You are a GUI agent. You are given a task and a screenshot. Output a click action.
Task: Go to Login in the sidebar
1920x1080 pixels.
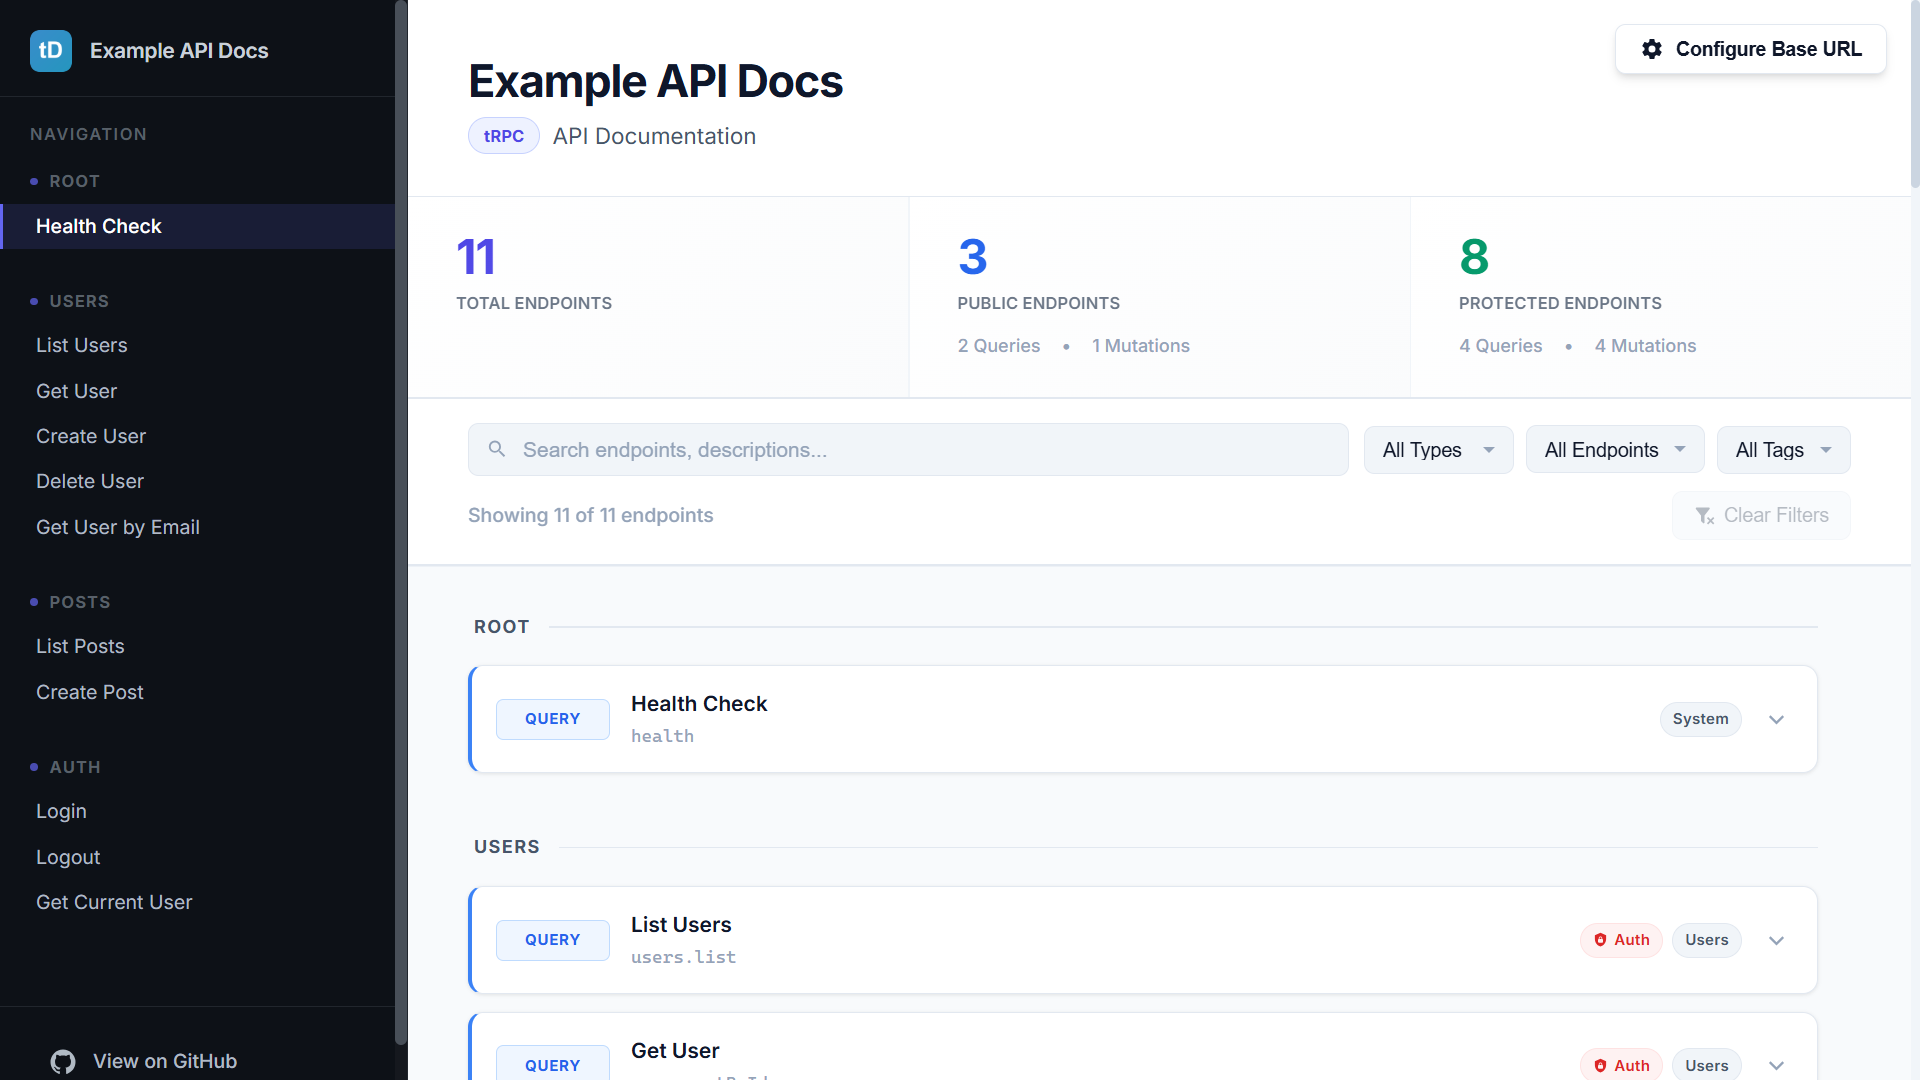point(198,811)
